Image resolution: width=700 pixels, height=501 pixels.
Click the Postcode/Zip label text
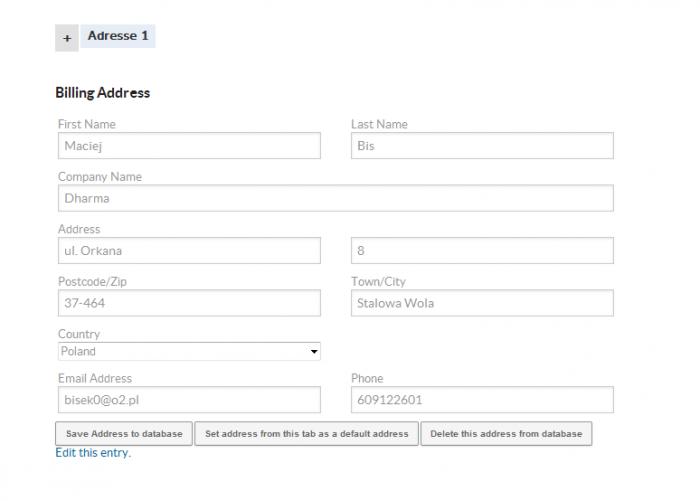tap(92, 282)
